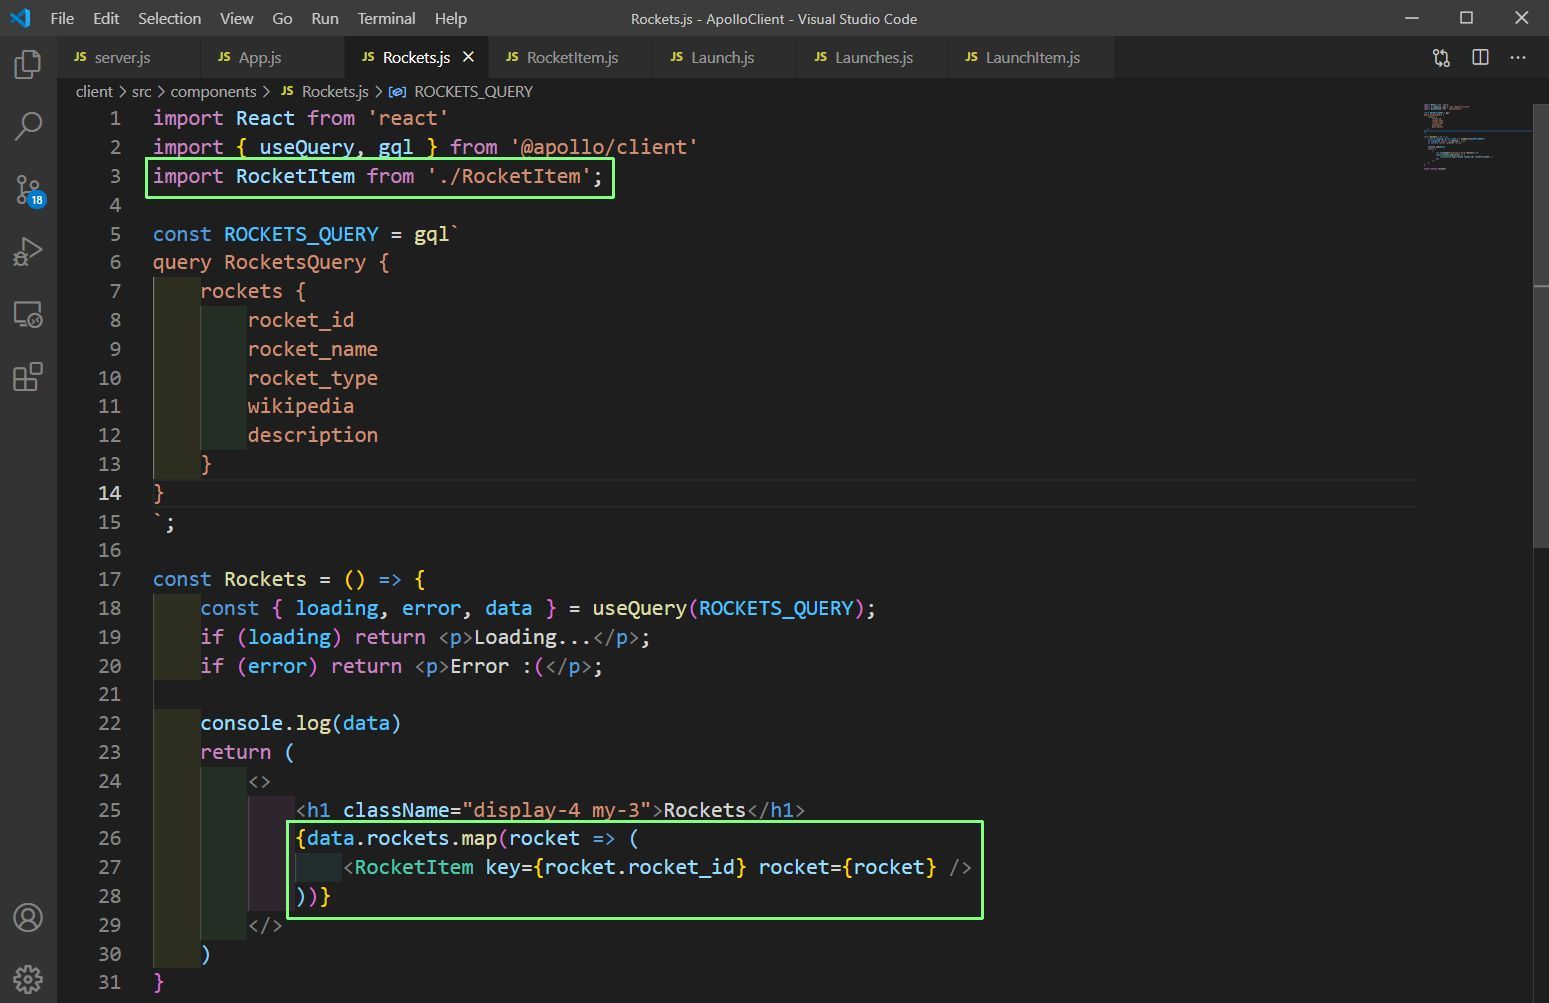This screenshot has width=1549, height=1003.
Task: Open the Remote Explorer view
Action: click(x=28, y=315)
